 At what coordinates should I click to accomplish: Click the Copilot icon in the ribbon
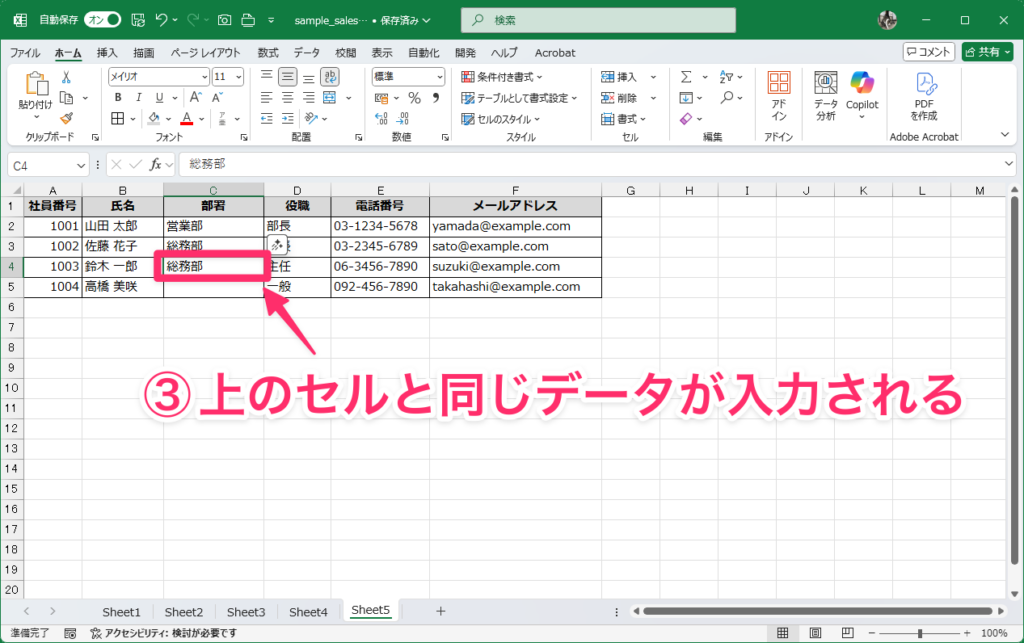coord(861,91)
